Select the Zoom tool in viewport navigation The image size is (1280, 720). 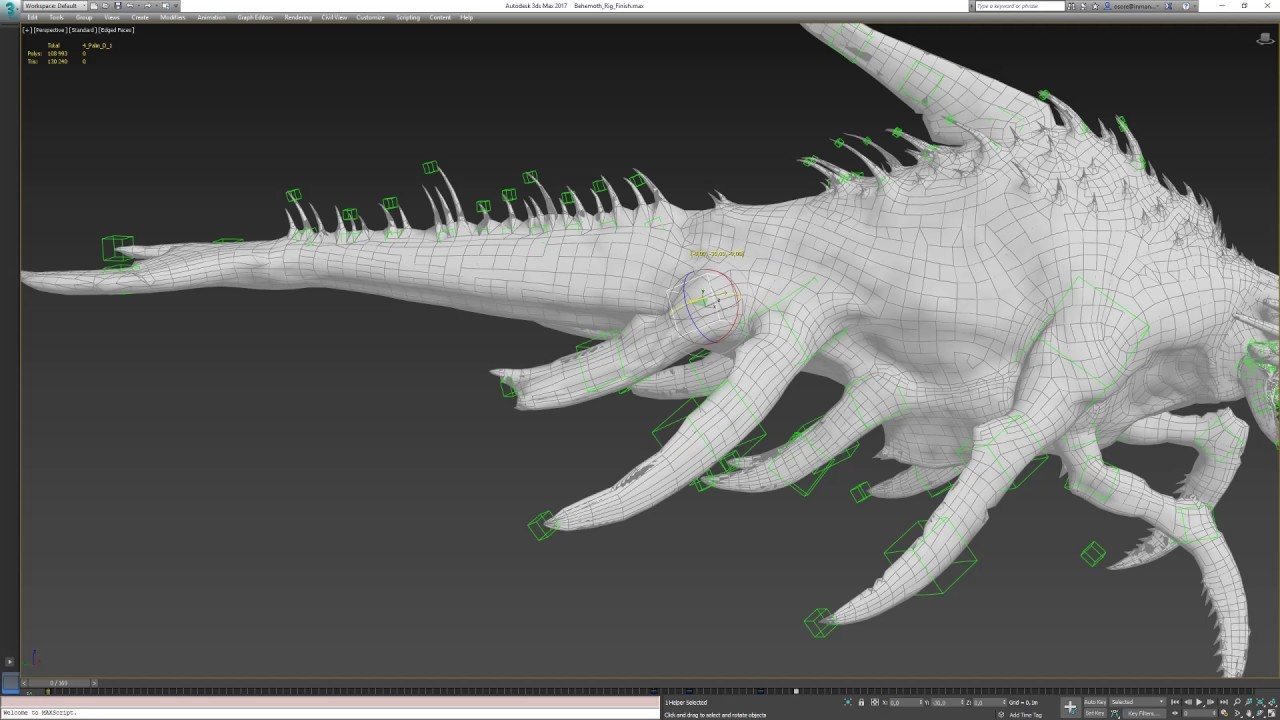pos(1237,701)
